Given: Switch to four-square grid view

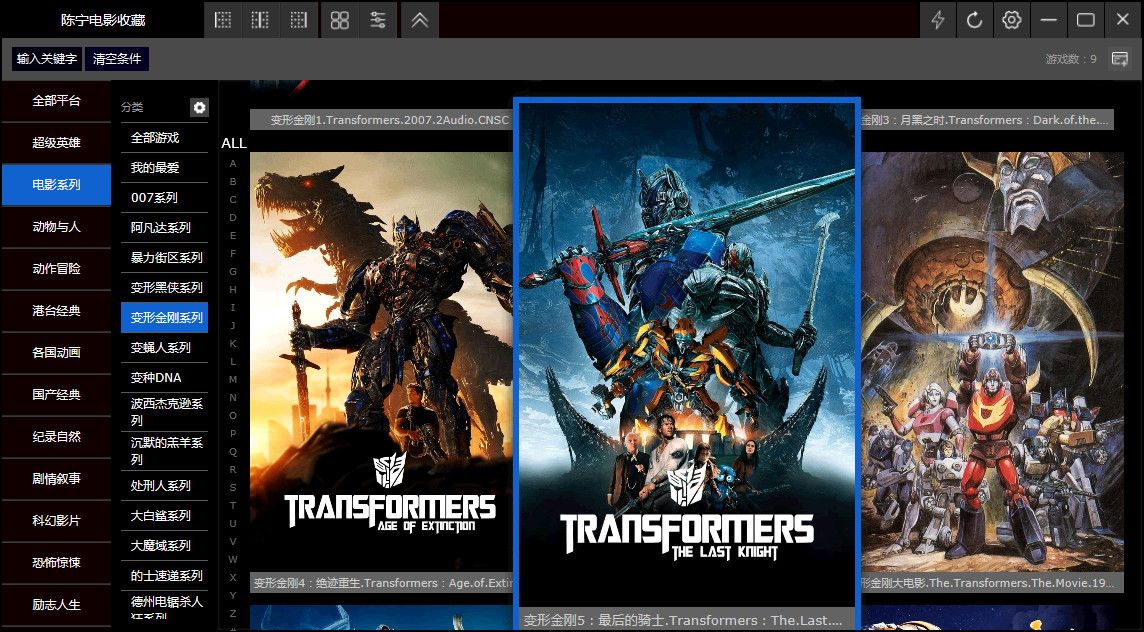Looking at the screenshot, I should 340,20.
